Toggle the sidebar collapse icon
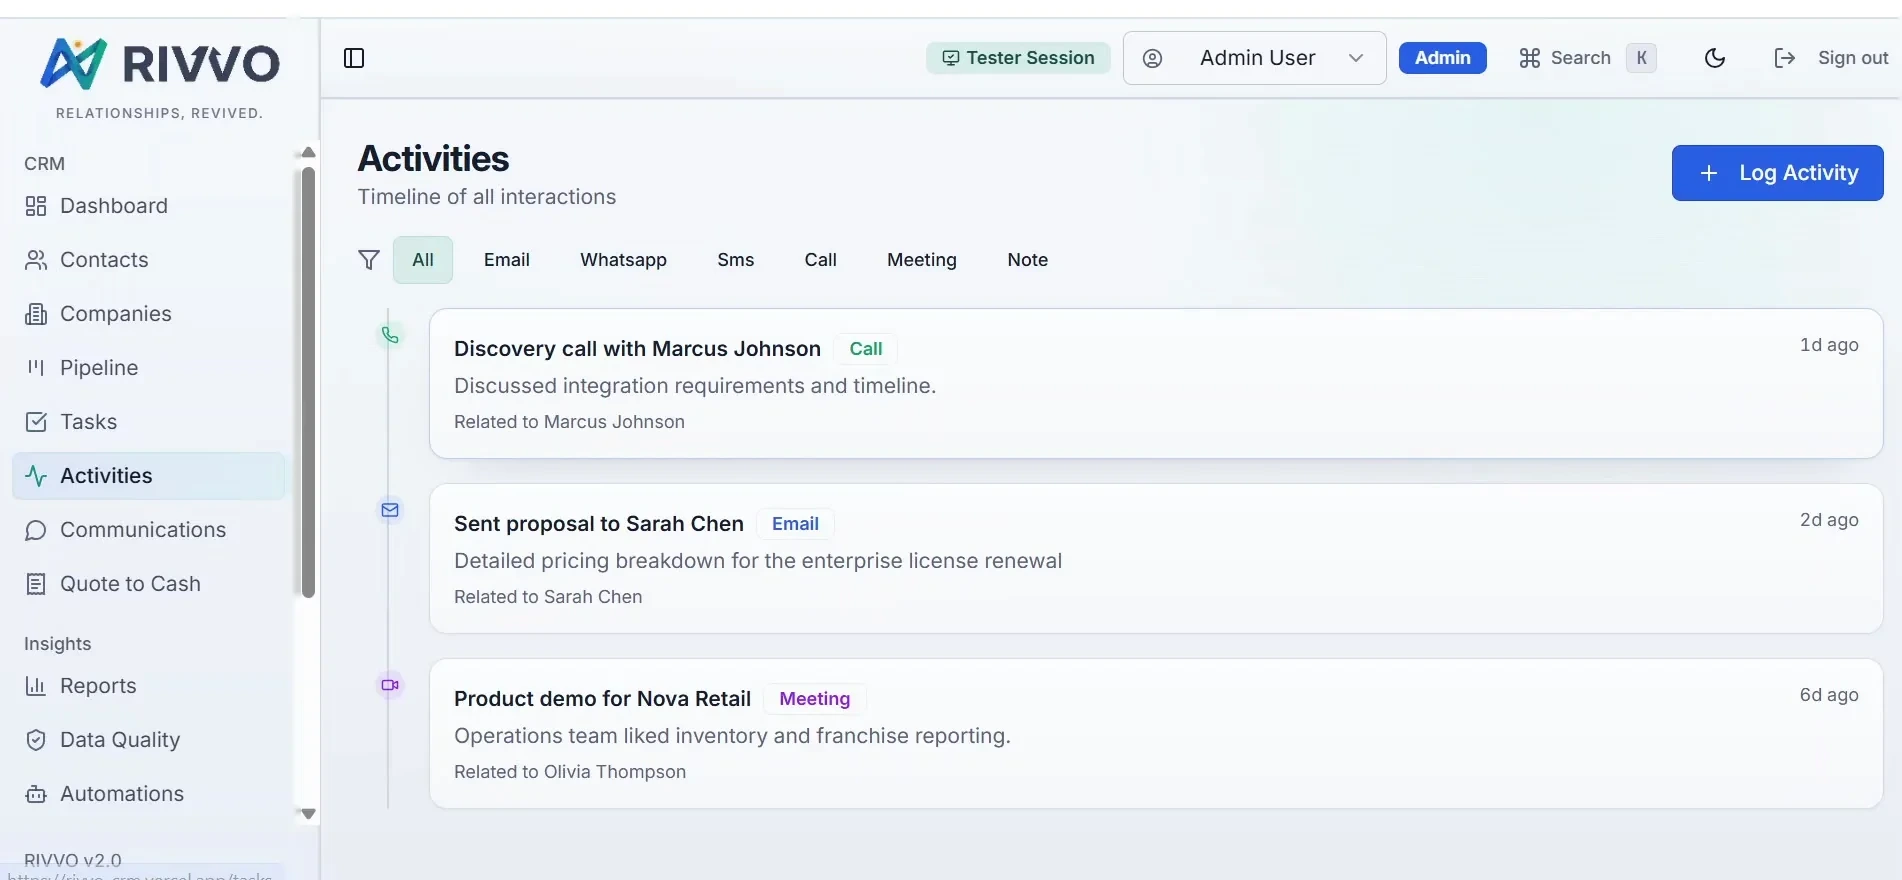Screen dimensions: 1902x880 pyautogui.click(x=354, y=58)
